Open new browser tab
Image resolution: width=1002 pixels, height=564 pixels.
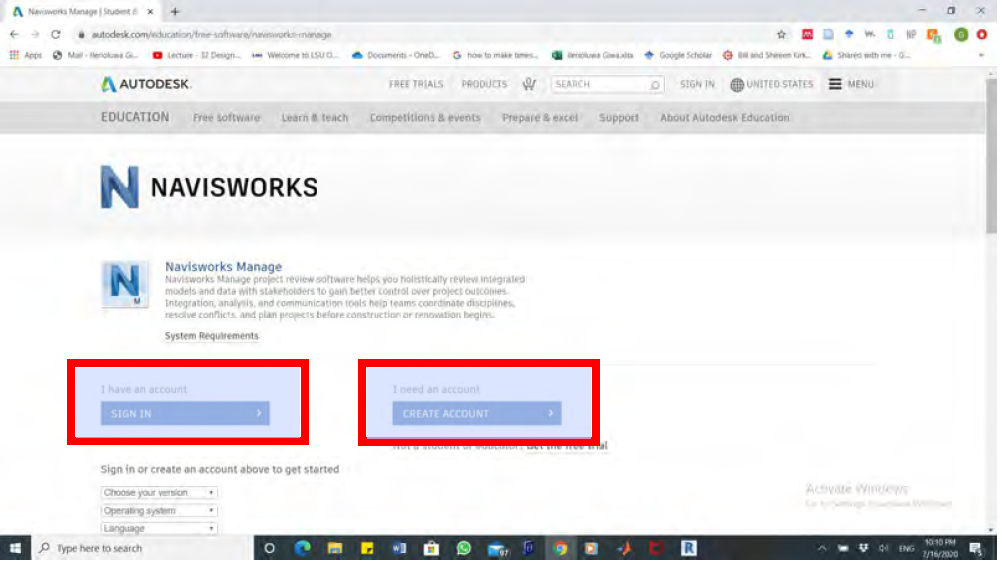[x=175, y=11]
